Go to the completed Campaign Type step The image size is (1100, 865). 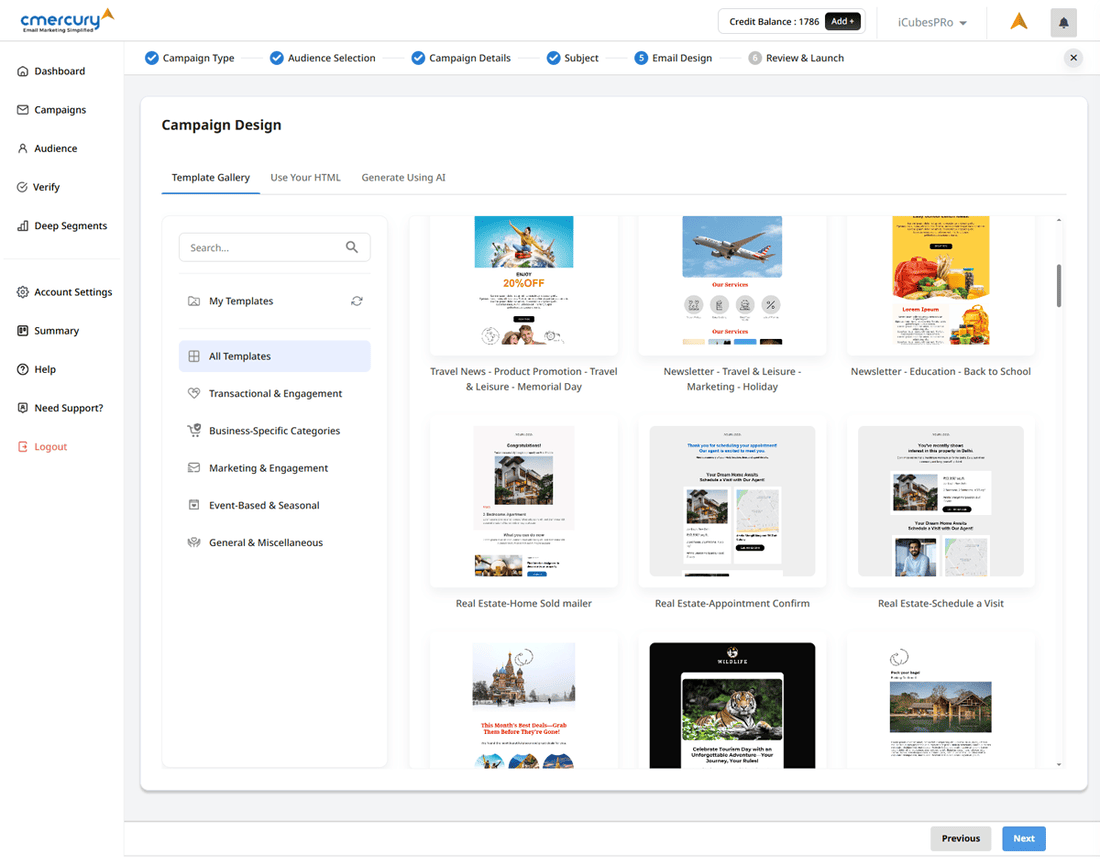coord(189,58)
